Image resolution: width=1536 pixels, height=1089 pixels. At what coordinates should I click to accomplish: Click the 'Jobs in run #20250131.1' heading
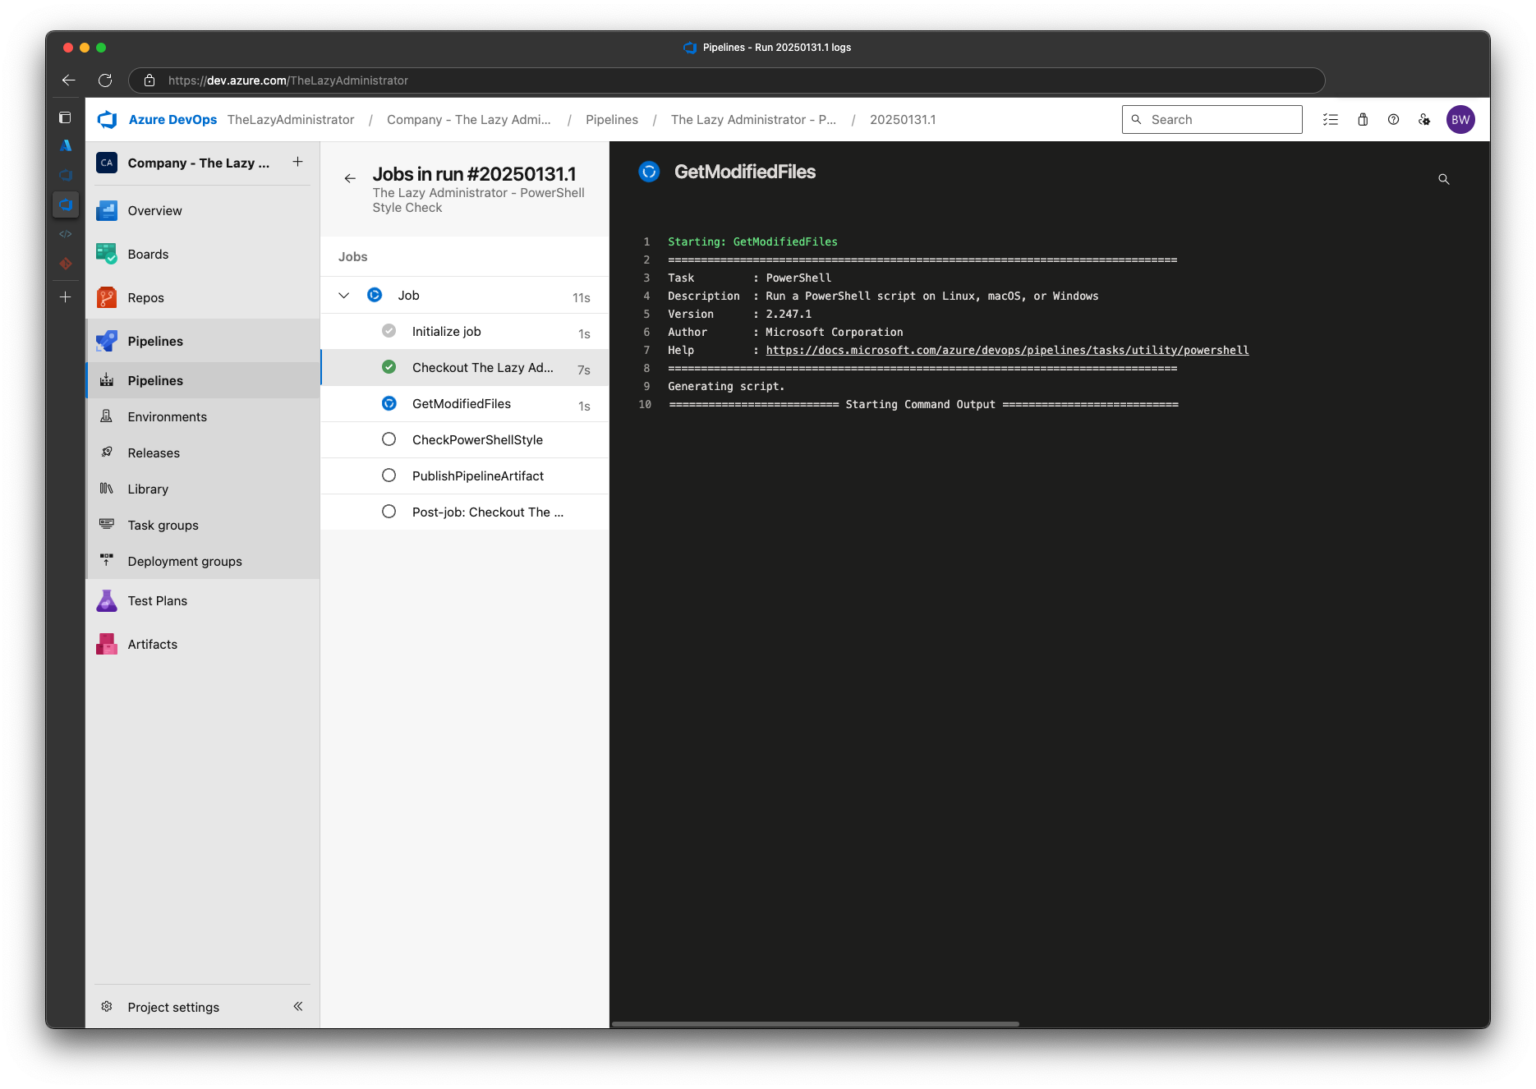474,174
